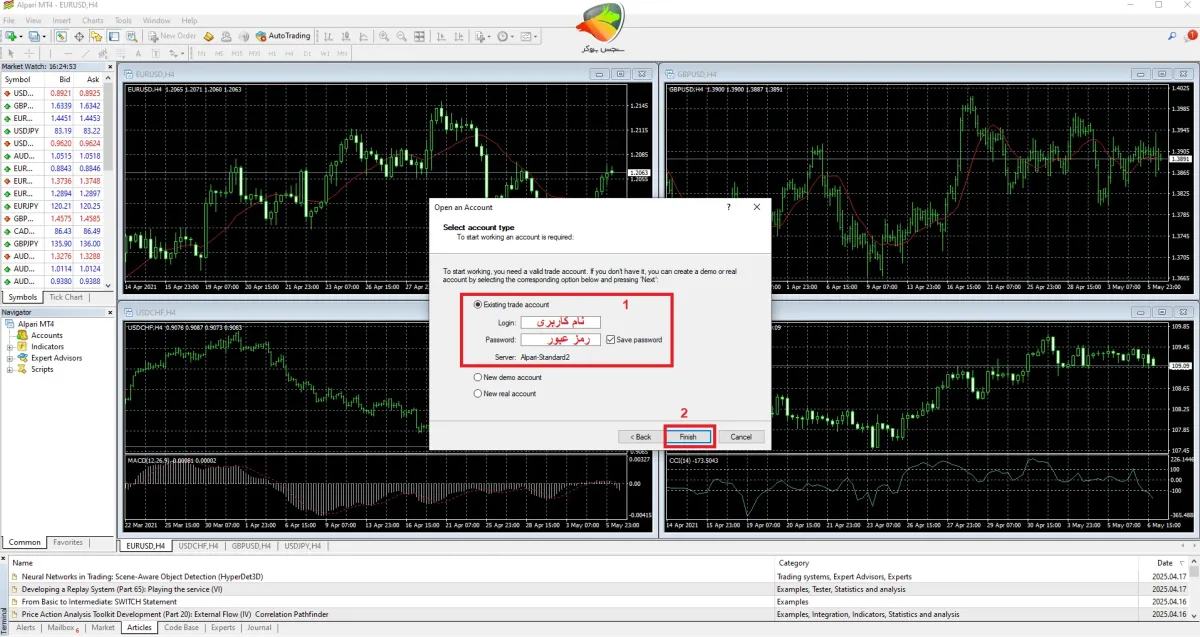Toggle the Save password checkbox
1200x637 pixels.
coord(611,340)
